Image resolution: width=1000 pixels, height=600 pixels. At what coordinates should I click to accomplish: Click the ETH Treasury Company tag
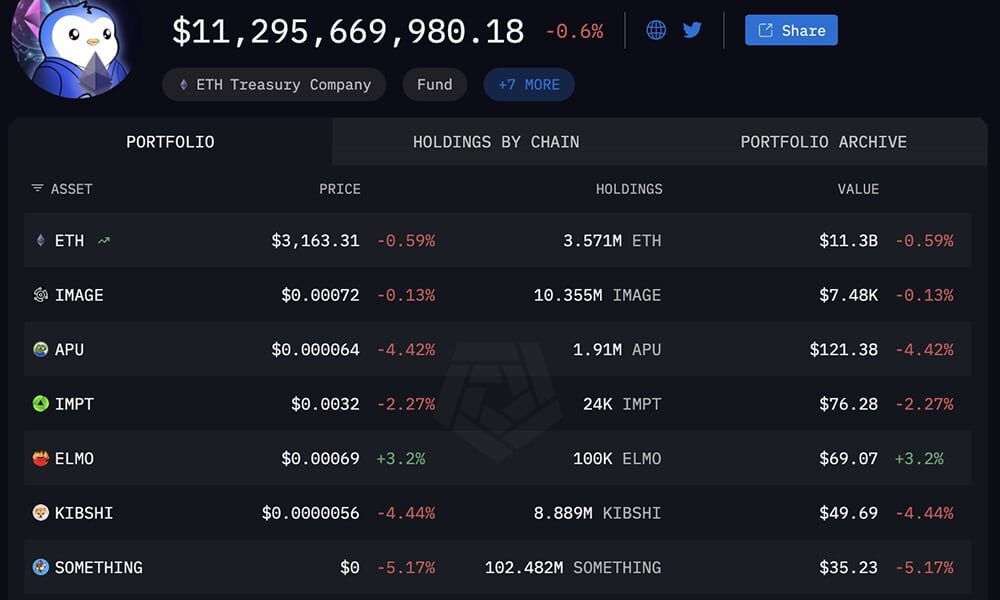274,85
